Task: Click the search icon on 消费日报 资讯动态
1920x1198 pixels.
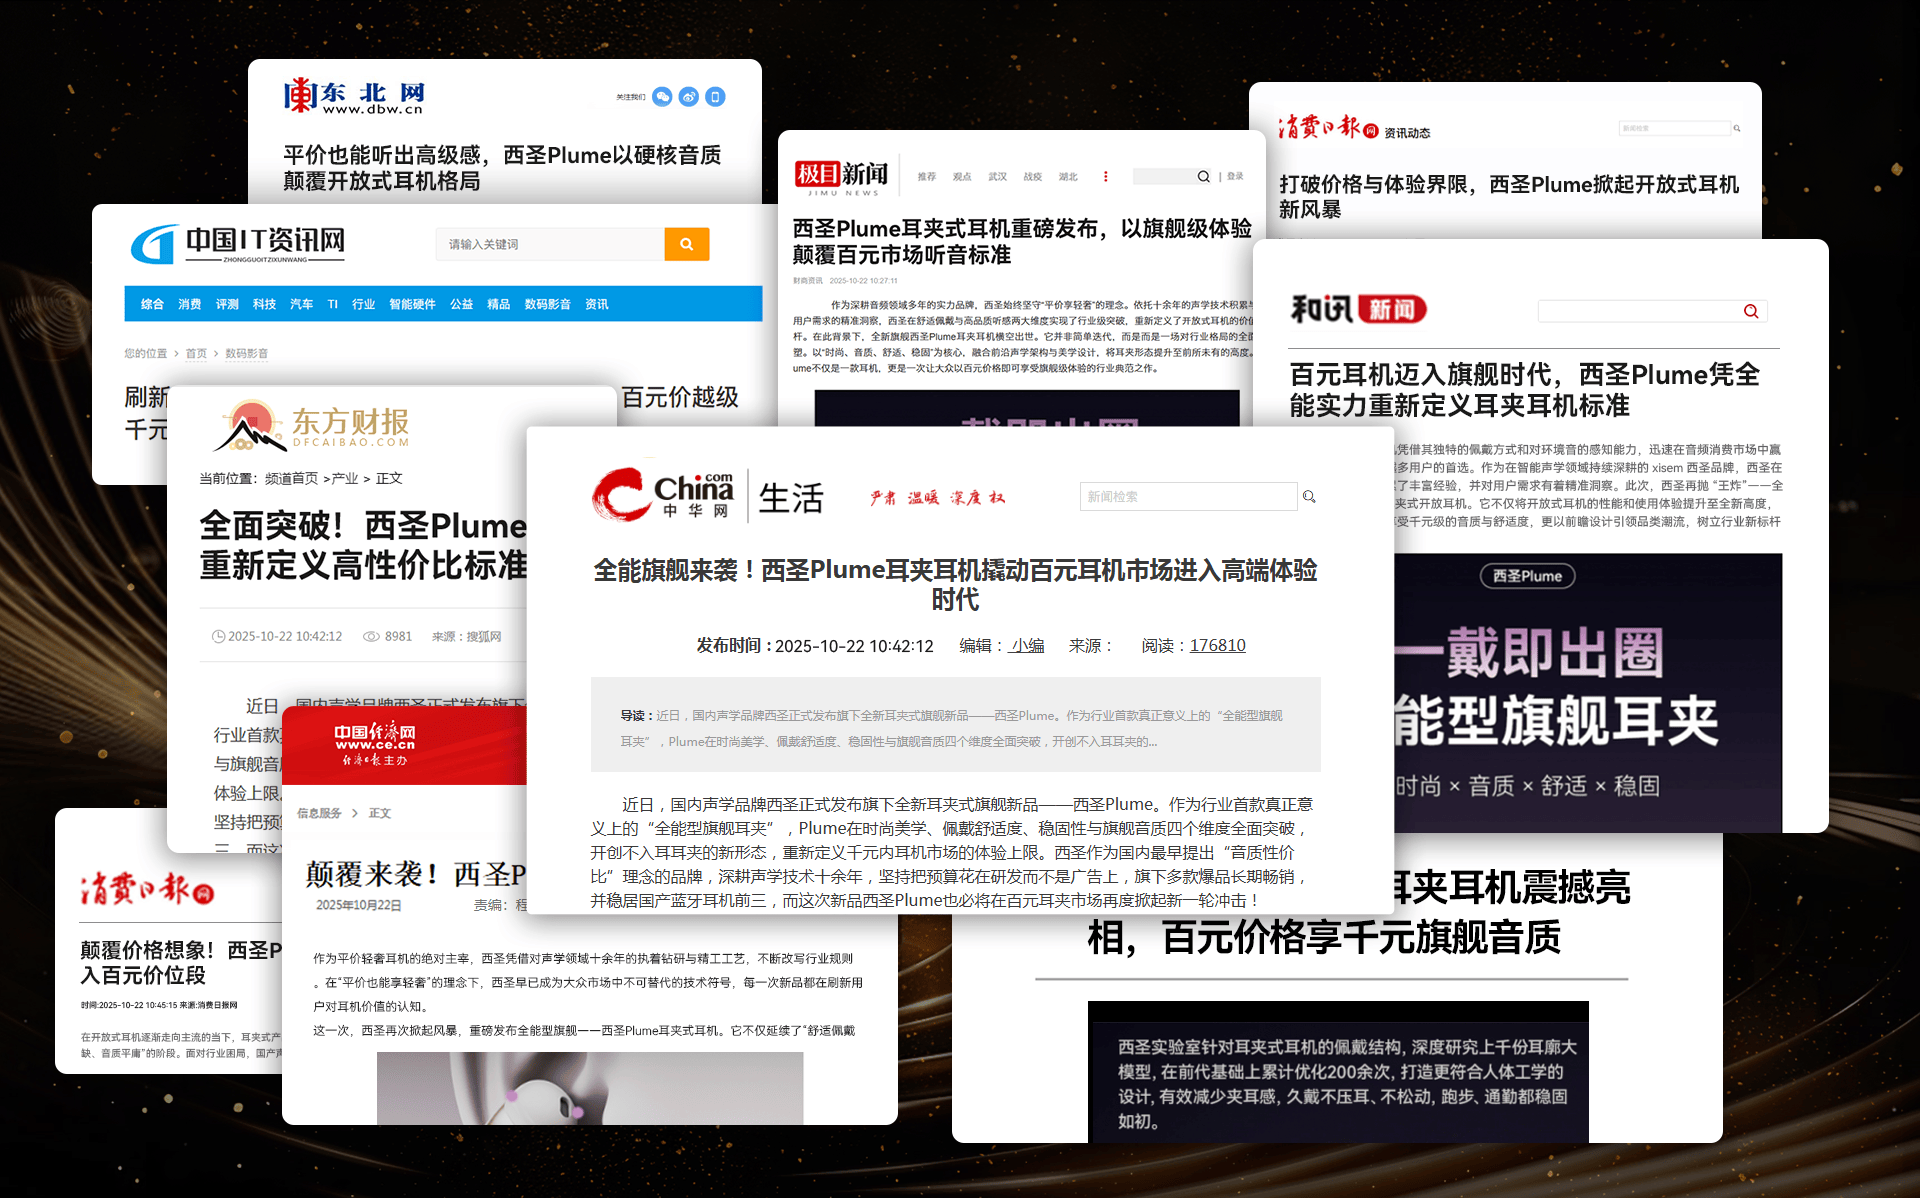Action: [x=1737, y=128]
